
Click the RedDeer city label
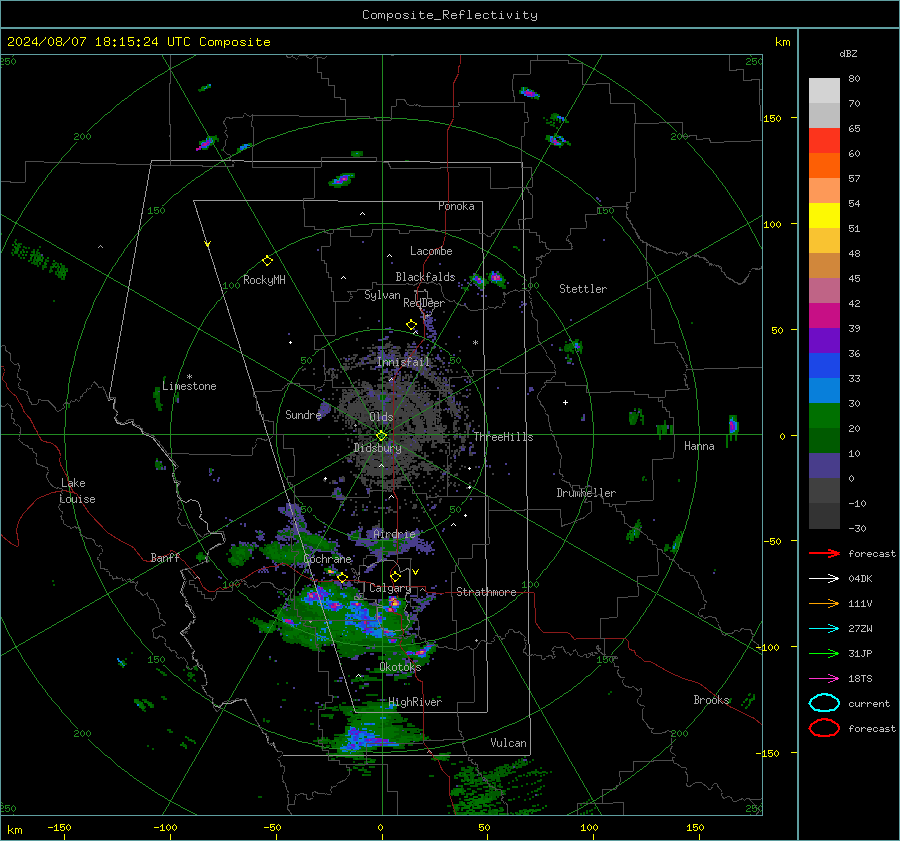coord(424,303)
